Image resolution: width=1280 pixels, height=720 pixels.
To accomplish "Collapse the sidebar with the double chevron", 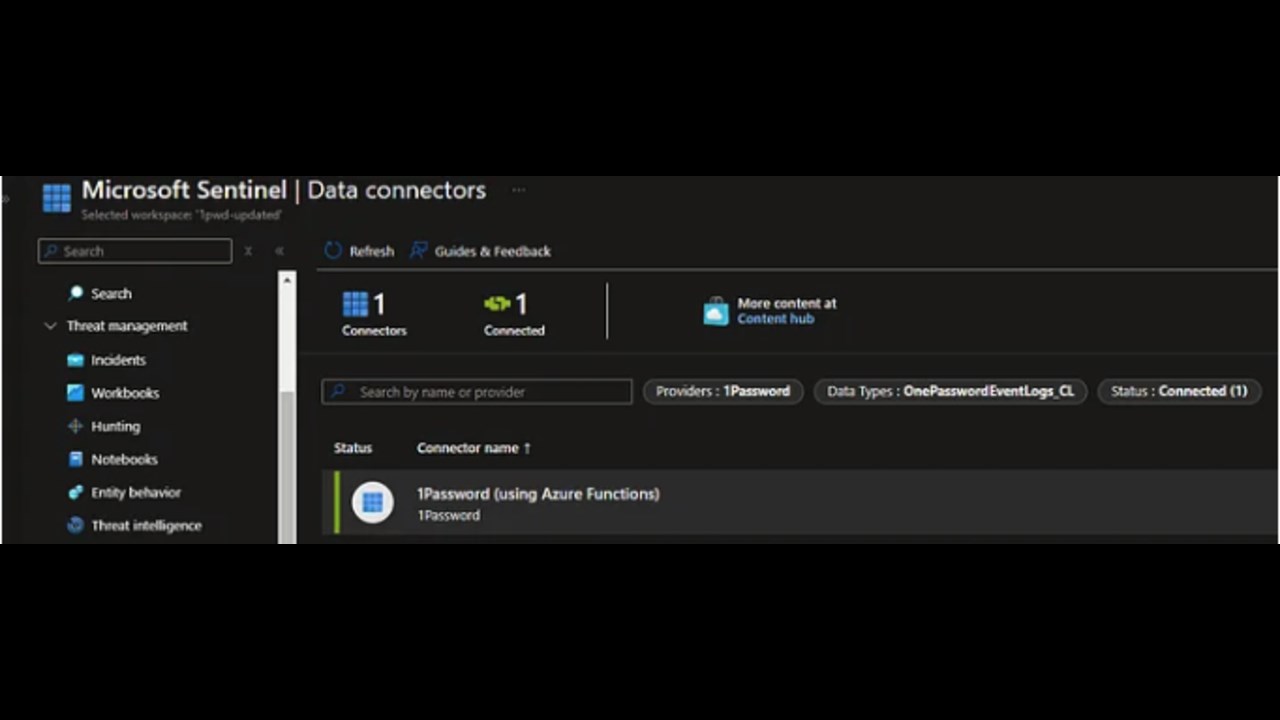I will click(279, 251).
